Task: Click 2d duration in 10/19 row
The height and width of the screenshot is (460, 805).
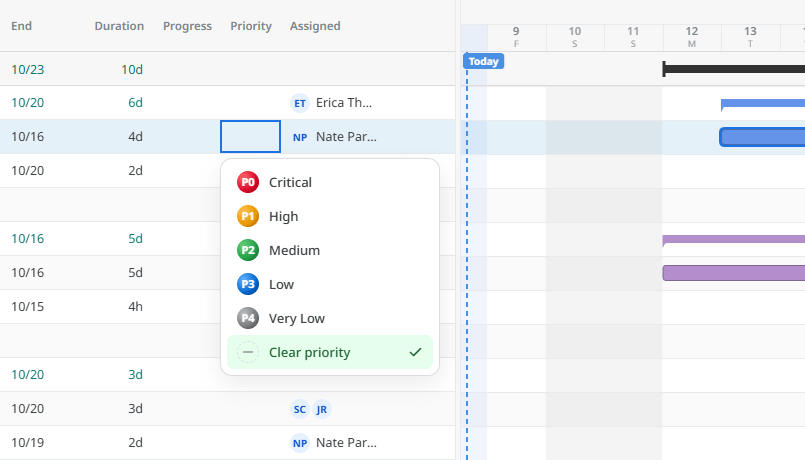Action: [136, 443]
